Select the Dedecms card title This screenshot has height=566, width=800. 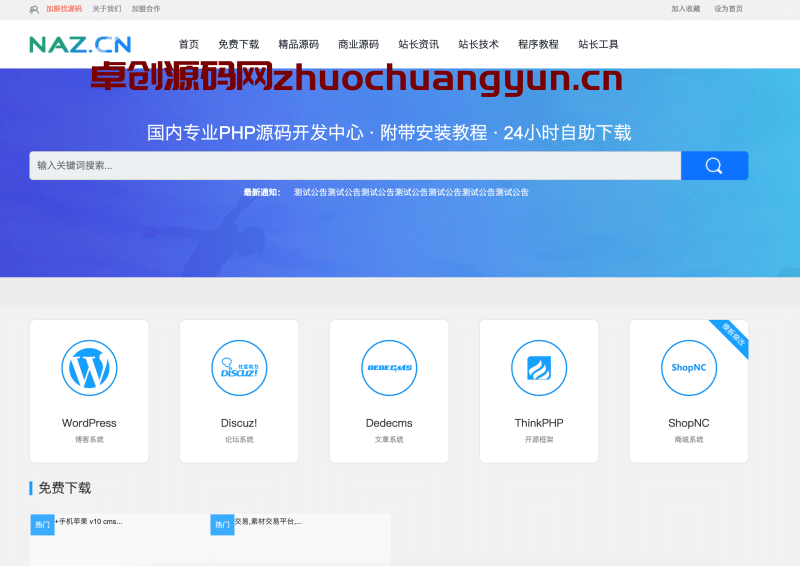389,423
